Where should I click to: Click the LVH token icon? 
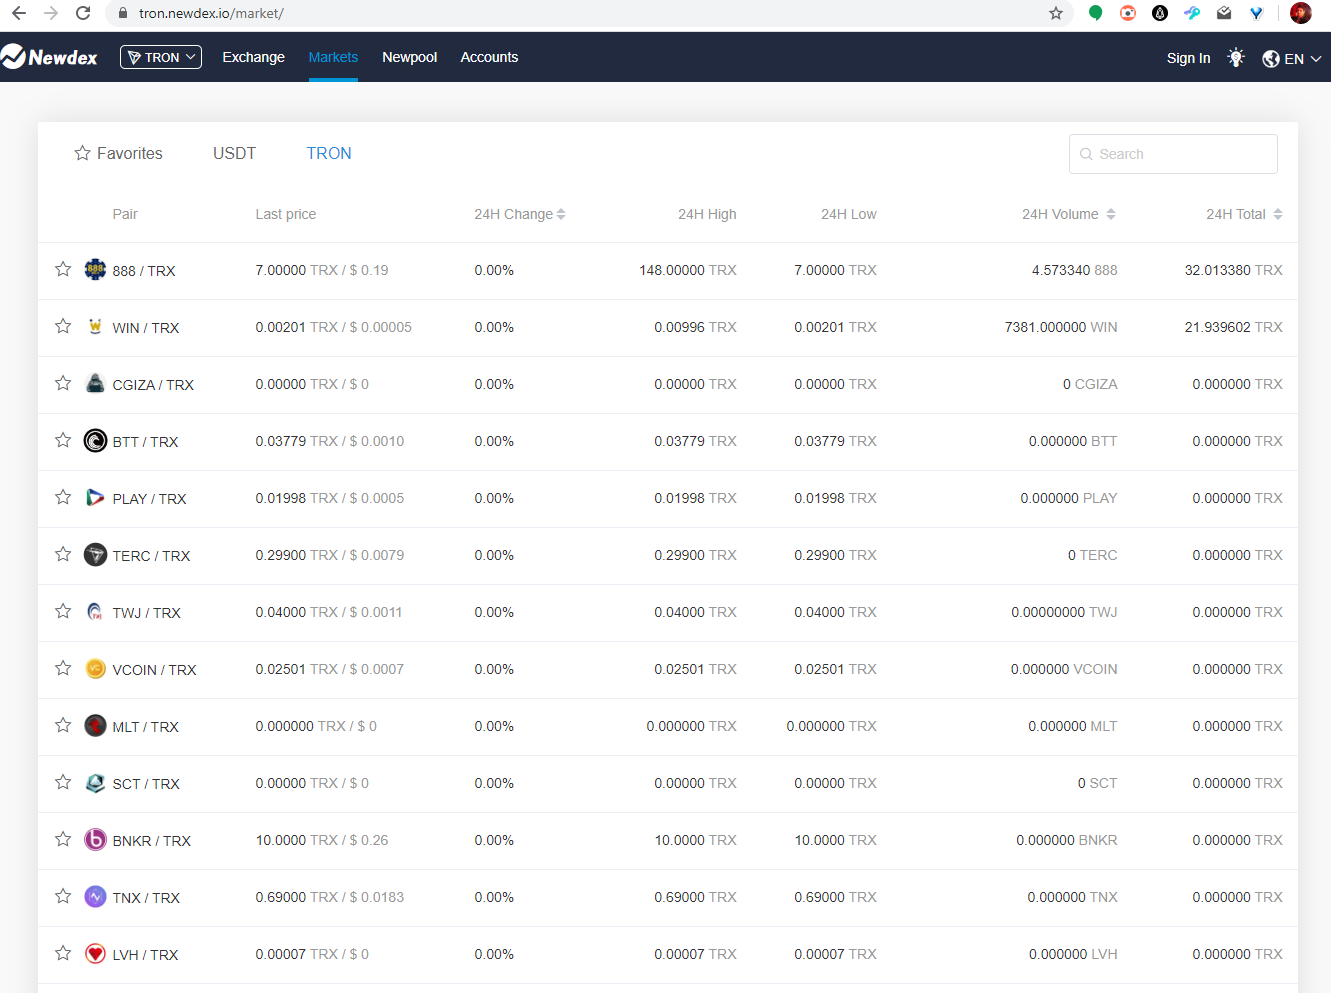coord(95,954)
